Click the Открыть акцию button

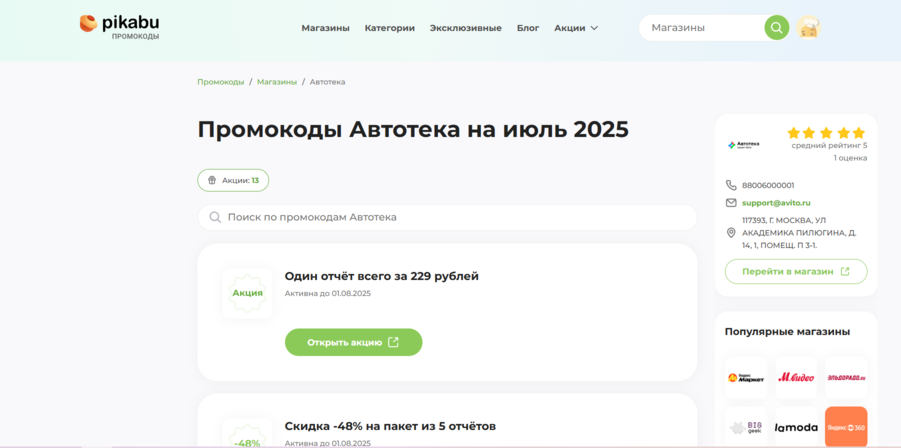point(353,342)
